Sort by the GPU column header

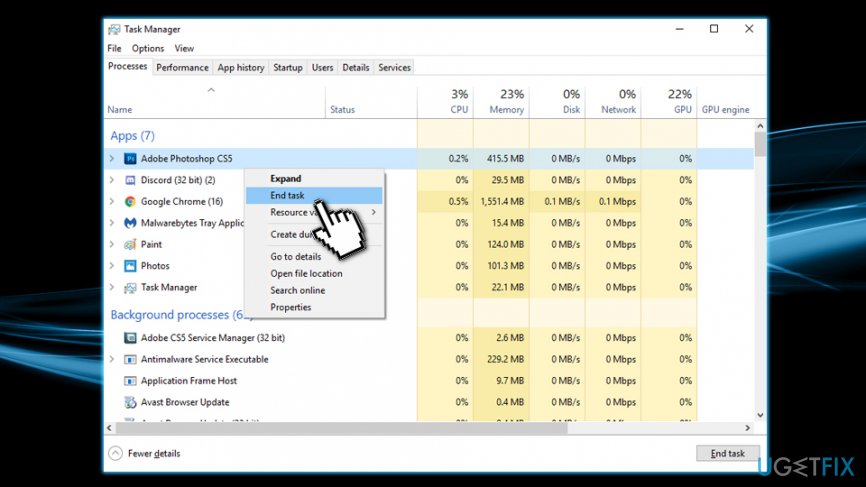pos(669,102)
